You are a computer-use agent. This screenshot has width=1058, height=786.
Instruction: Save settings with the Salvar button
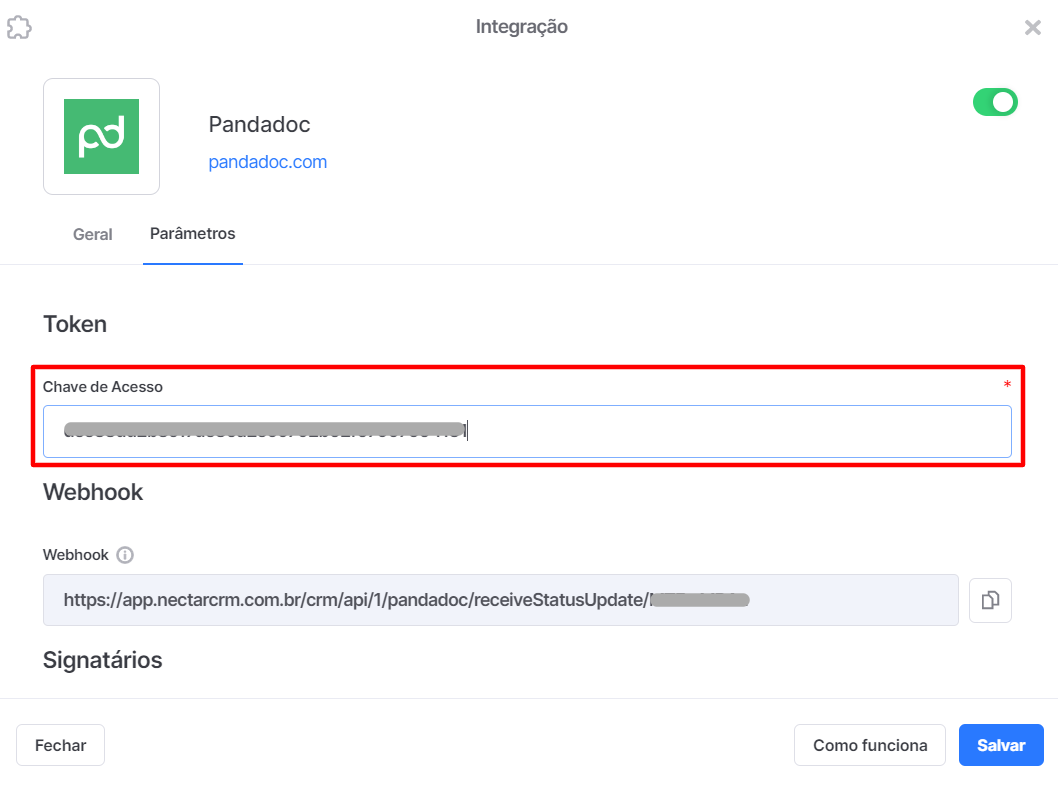click(1001, 745)
